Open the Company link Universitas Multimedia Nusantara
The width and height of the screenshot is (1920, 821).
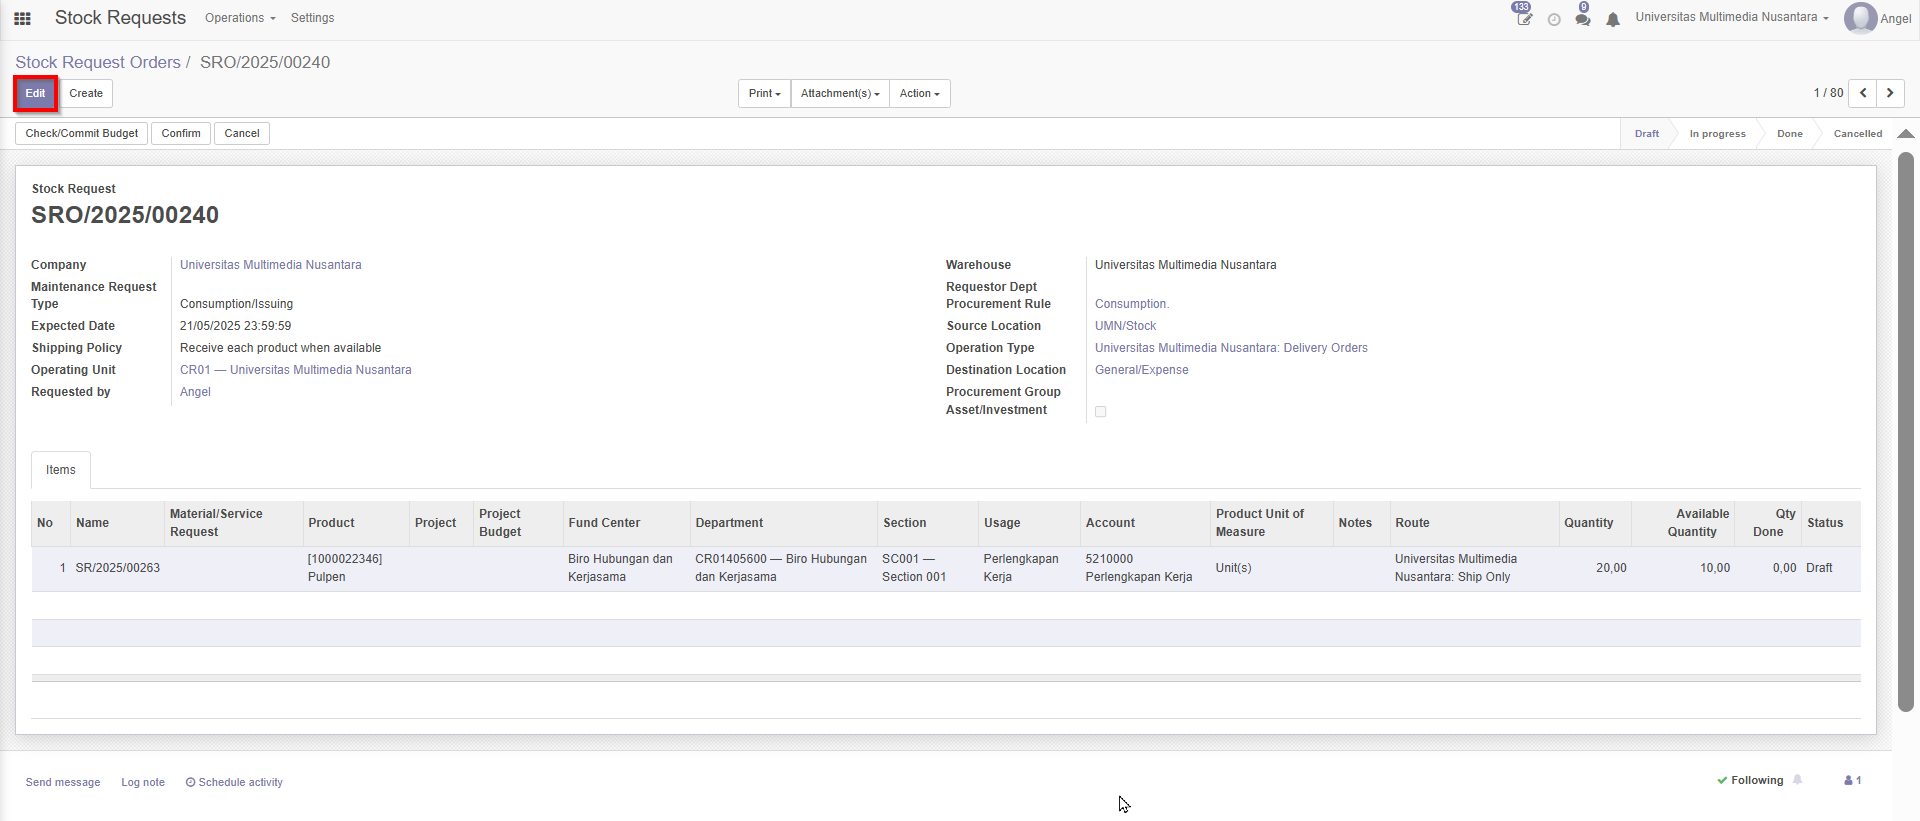coord(271,265)
